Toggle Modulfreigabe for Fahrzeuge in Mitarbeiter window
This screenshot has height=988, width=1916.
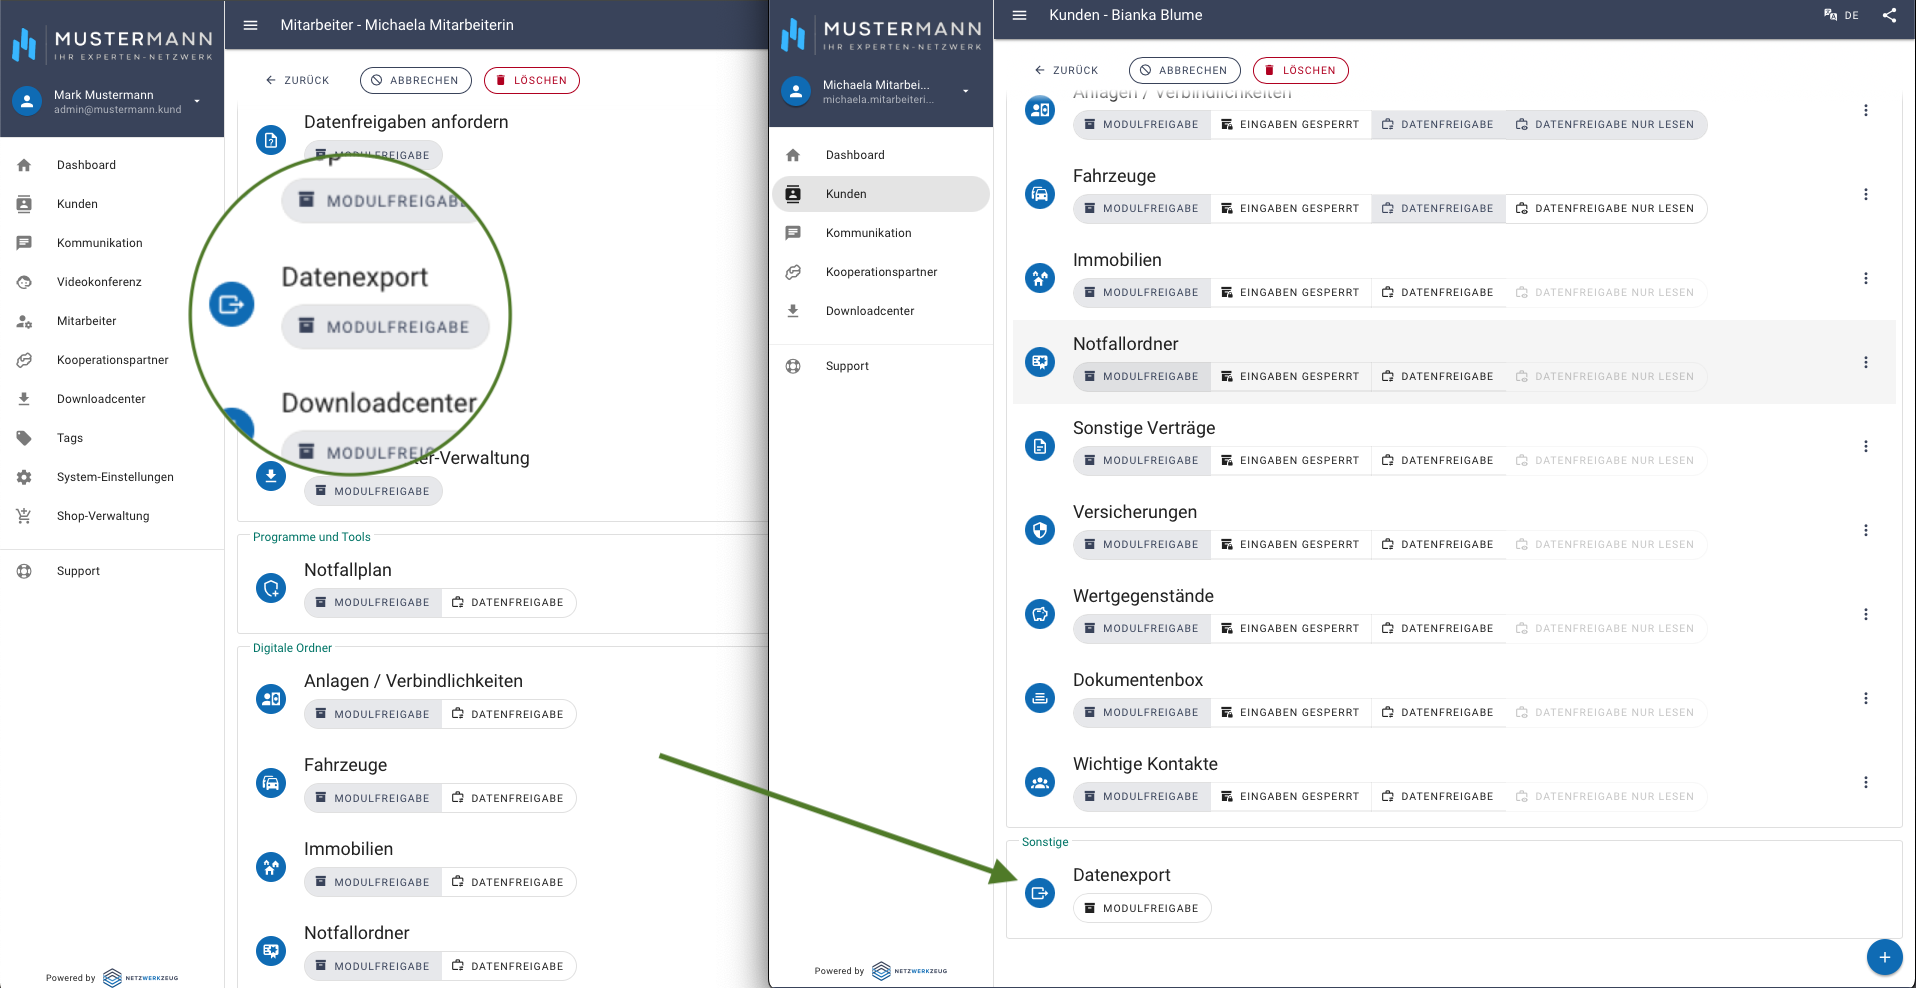coord(372,798)
